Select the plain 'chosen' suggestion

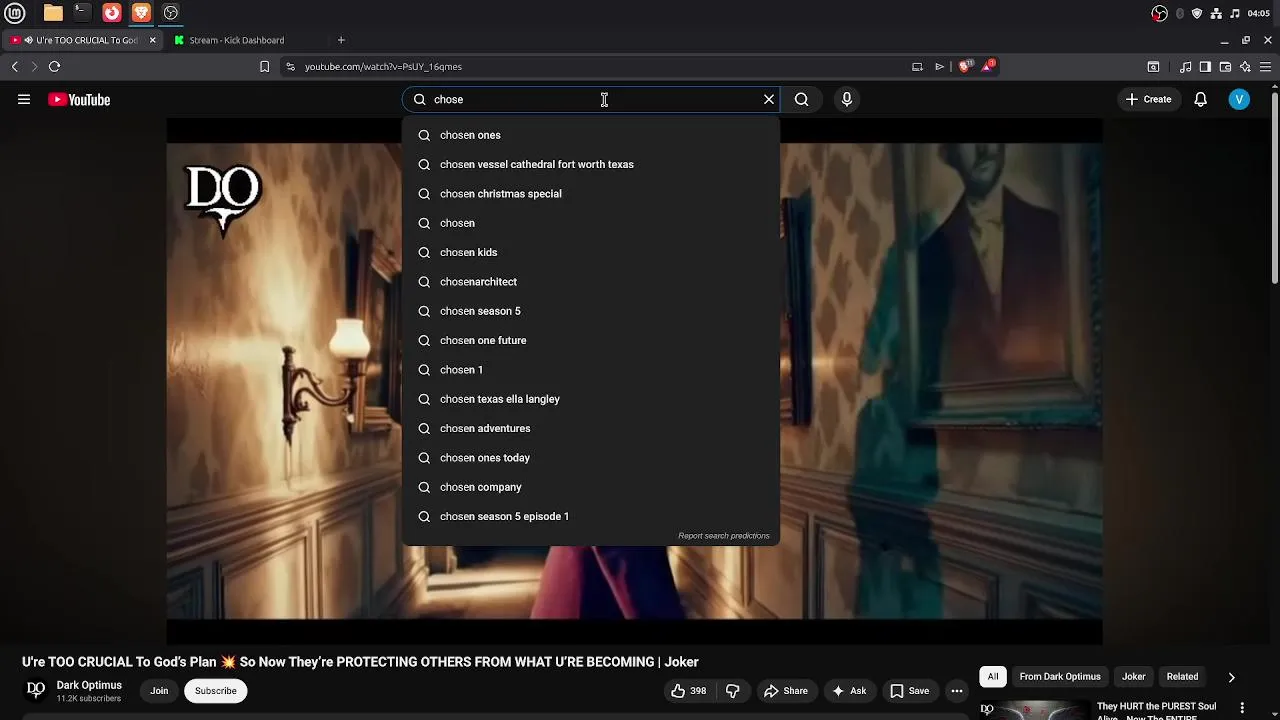(591, 223)
